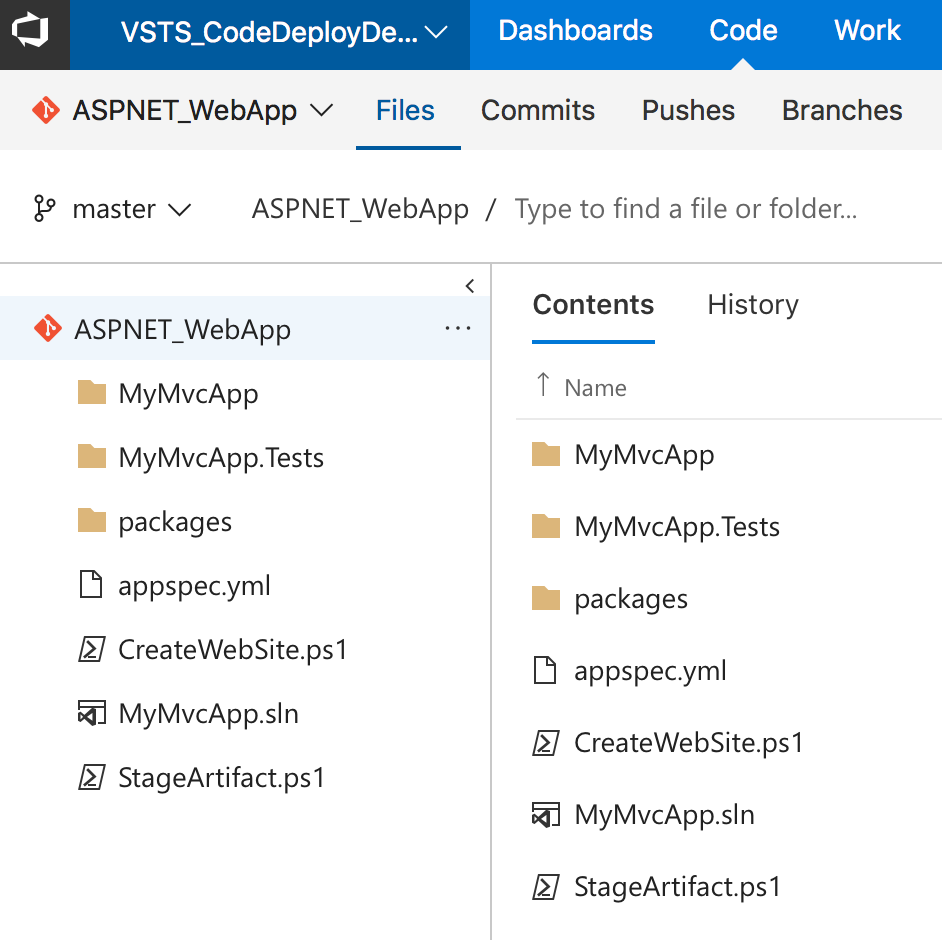942x940 pixels.
Task: Open the Branches tab
Action: coord(842,111)
